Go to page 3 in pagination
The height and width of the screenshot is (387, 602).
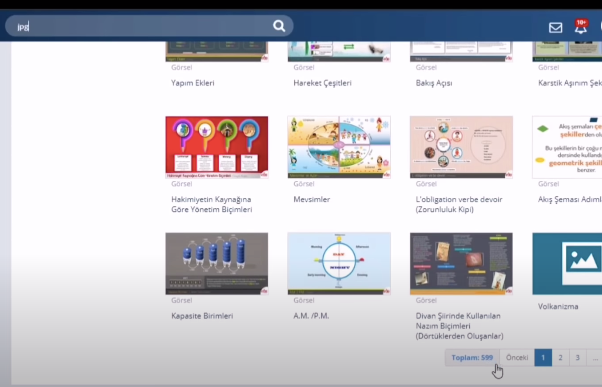pos(577,357)
